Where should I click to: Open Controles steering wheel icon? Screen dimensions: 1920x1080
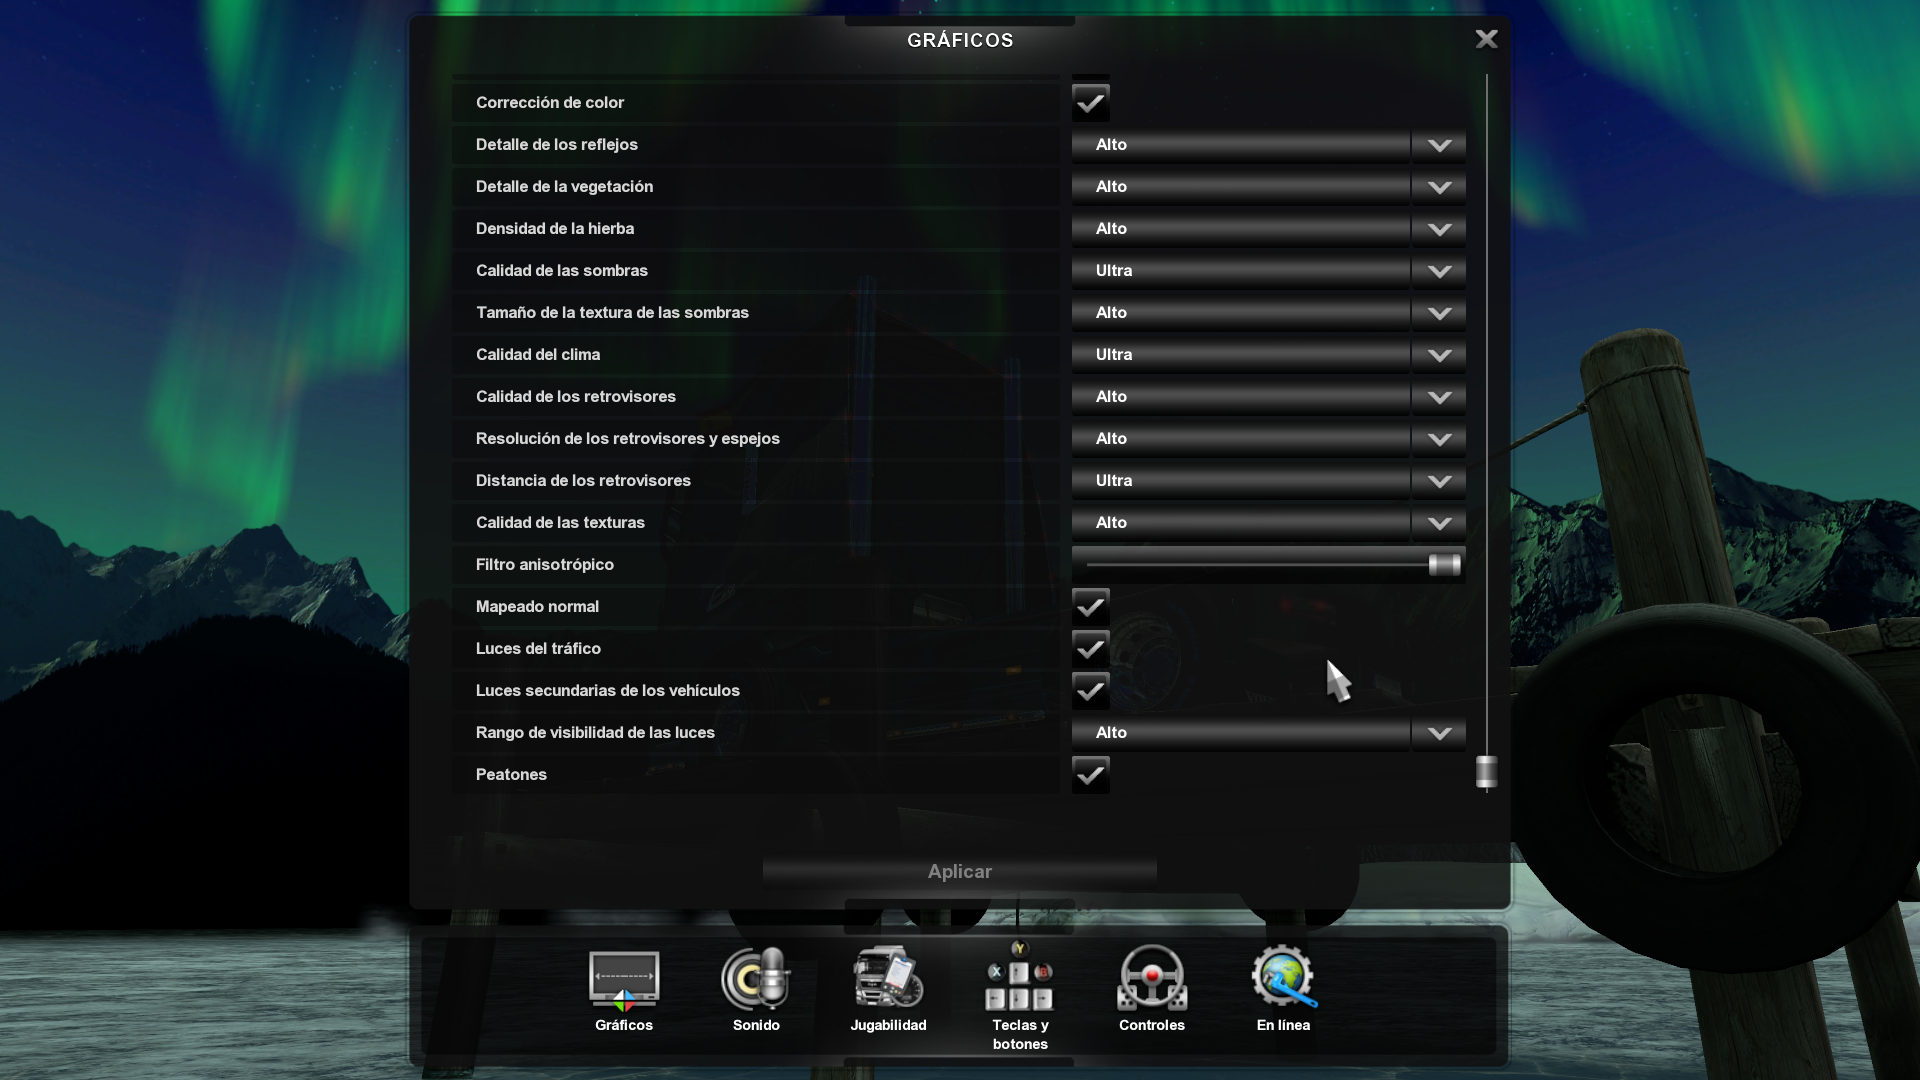pos(1151,980)
